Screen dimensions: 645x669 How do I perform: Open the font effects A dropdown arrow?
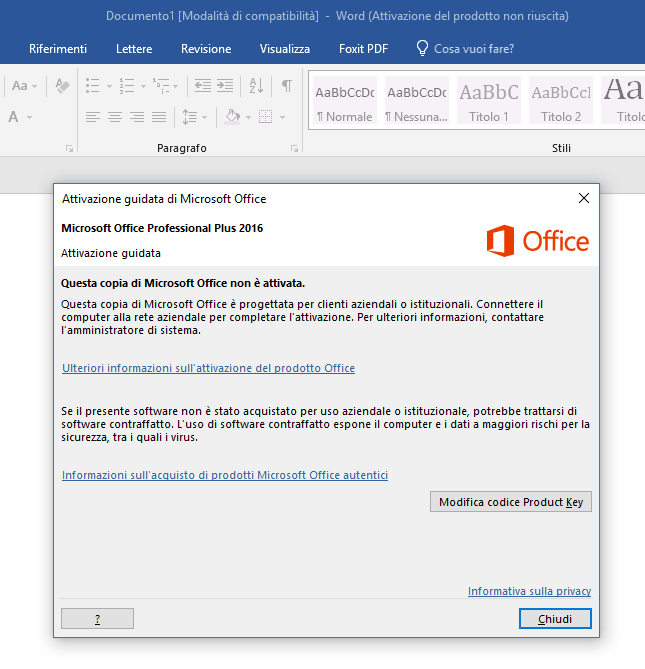(x=29, y=117)
